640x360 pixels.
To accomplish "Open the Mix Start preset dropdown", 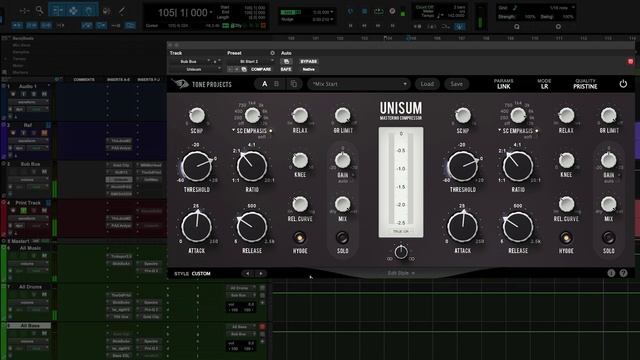I will coord(358,84).
